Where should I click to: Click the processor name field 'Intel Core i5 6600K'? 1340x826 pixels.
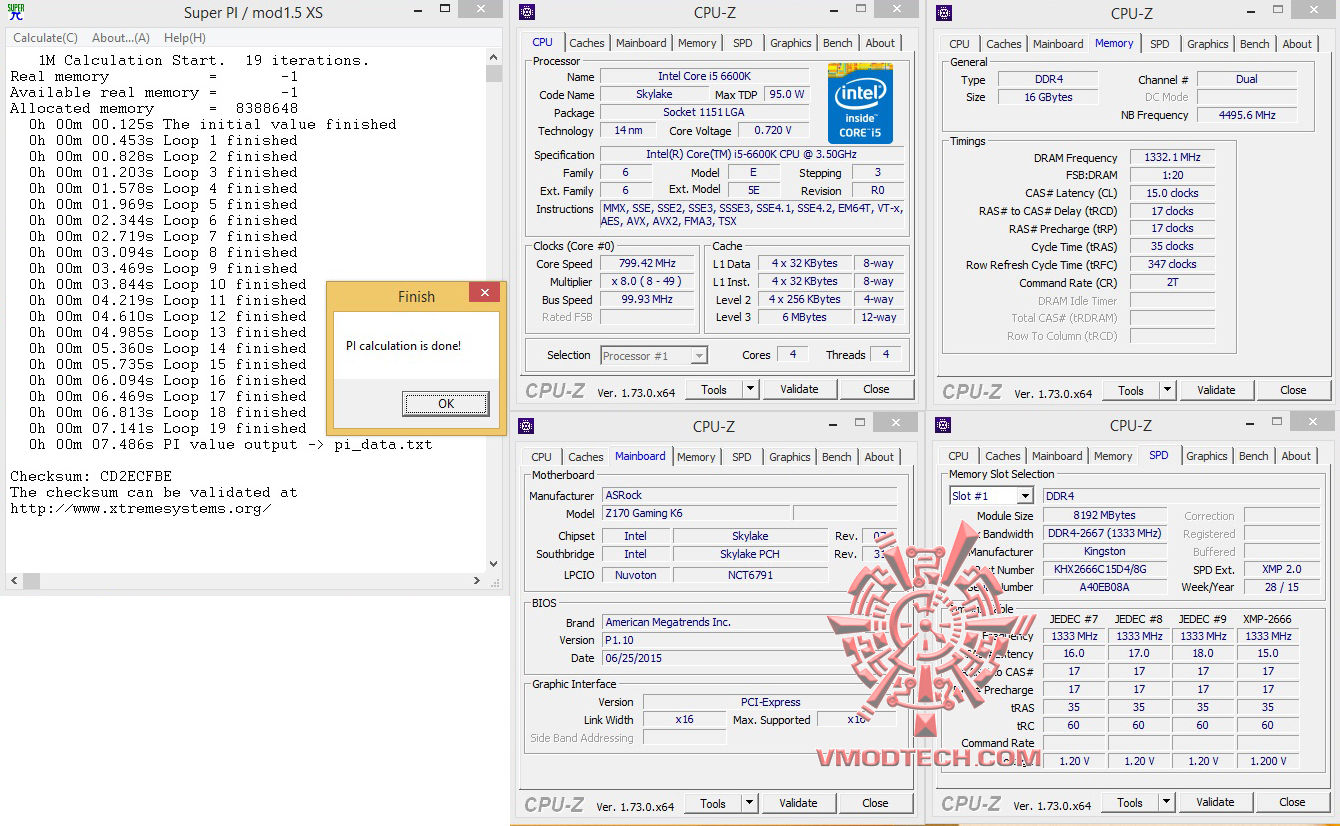tap(705, 76)
